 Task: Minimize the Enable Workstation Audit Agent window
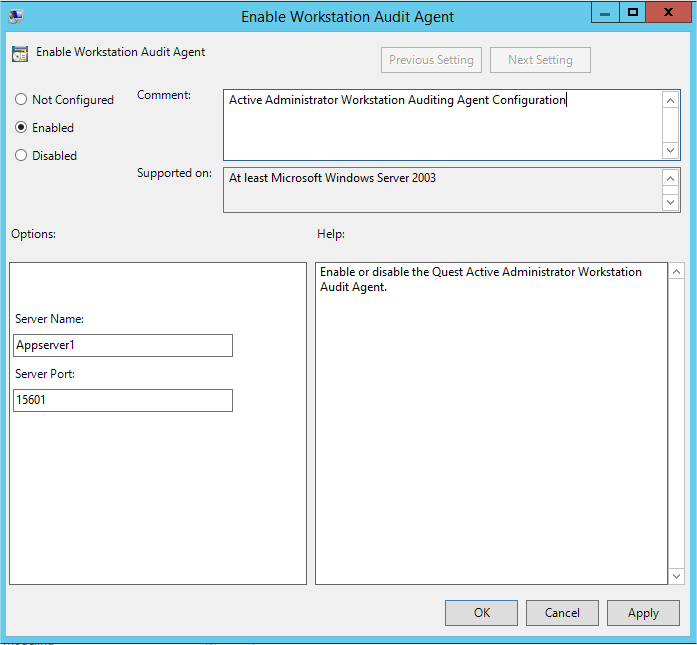tap(605, 13)
